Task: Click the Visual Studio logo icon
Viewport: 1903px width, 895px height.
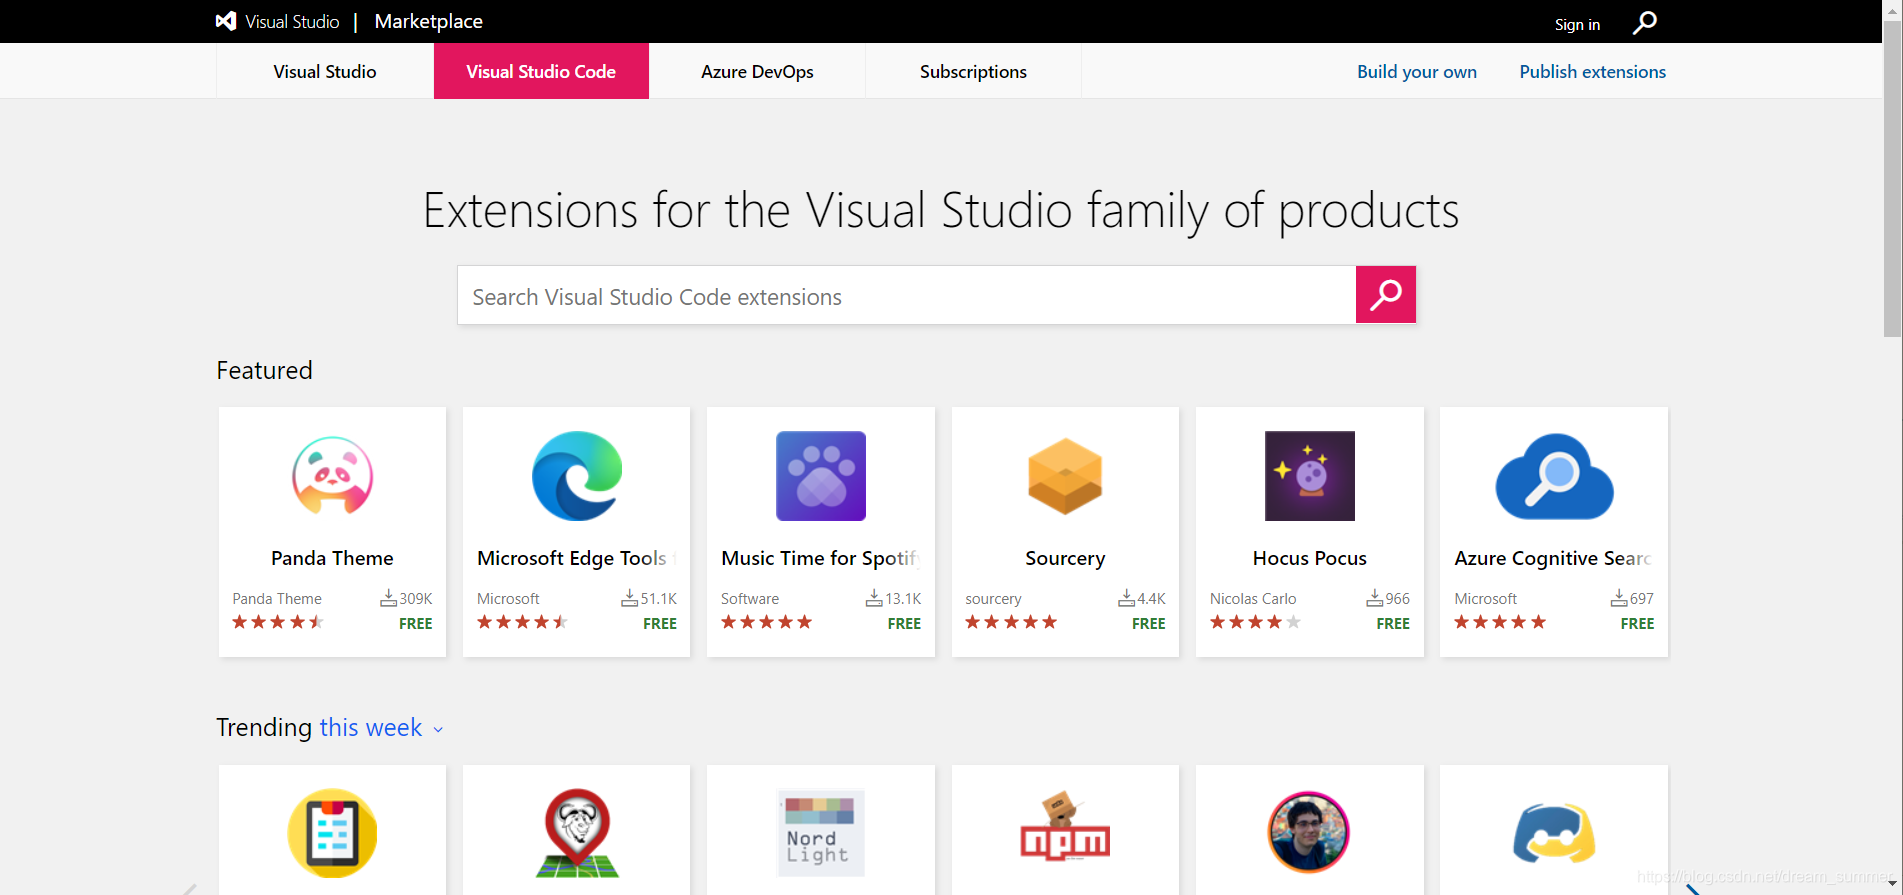Action: click(226, 21)
